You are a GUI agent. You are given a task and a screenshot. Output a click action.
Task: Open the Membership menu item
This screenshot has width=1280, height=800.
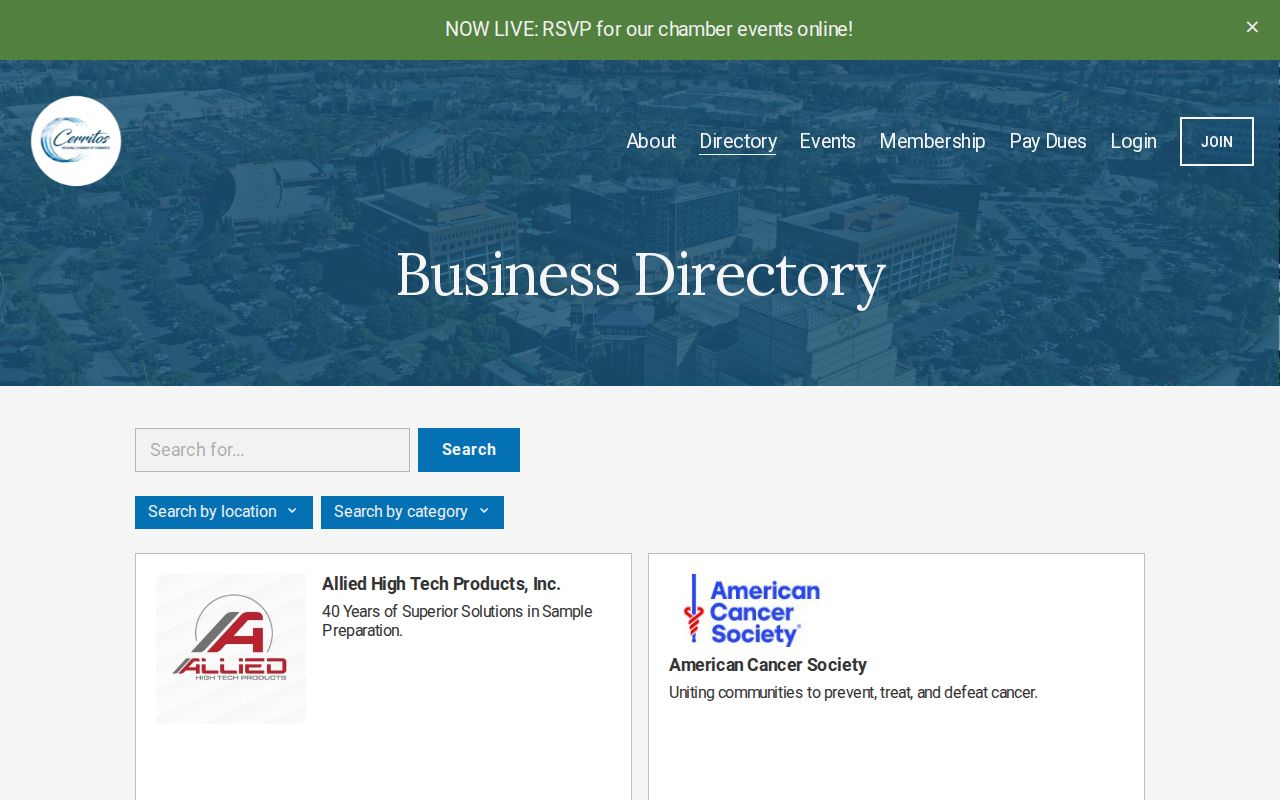[x=933, y=141]
